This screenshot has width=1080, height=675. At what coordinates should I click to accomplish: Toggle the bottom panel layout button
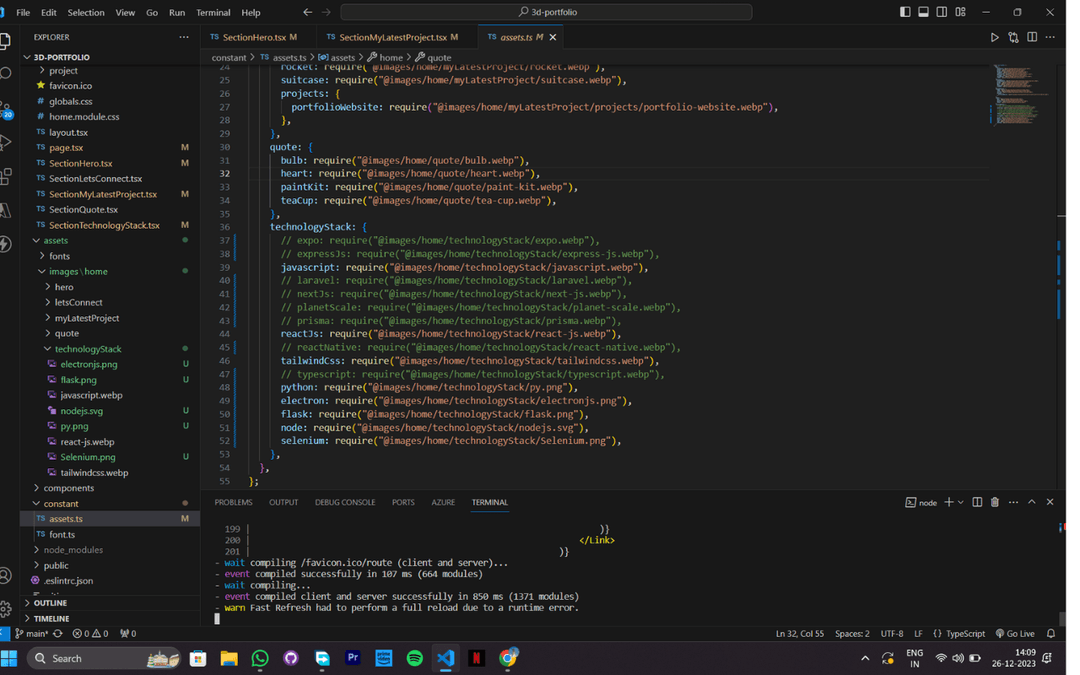coord(923,12)
